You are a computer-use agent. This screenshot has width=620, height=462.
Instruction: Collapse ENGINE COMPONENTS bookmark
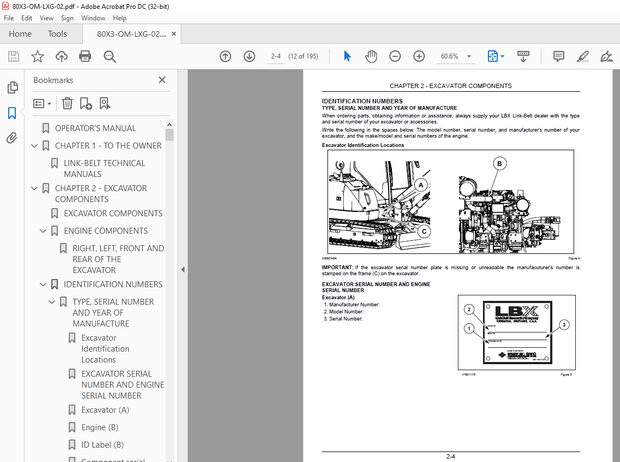tap(43, 231)
